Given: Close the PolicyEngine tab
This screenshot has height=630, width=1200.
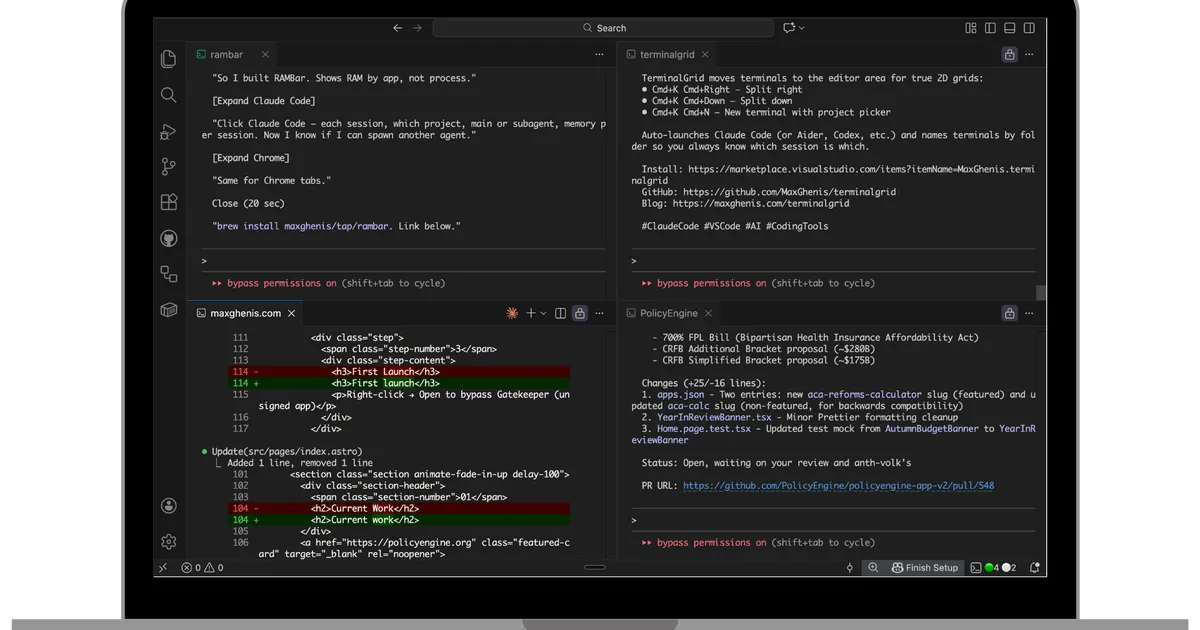Looking at the screenshot, I should point(708,313).
